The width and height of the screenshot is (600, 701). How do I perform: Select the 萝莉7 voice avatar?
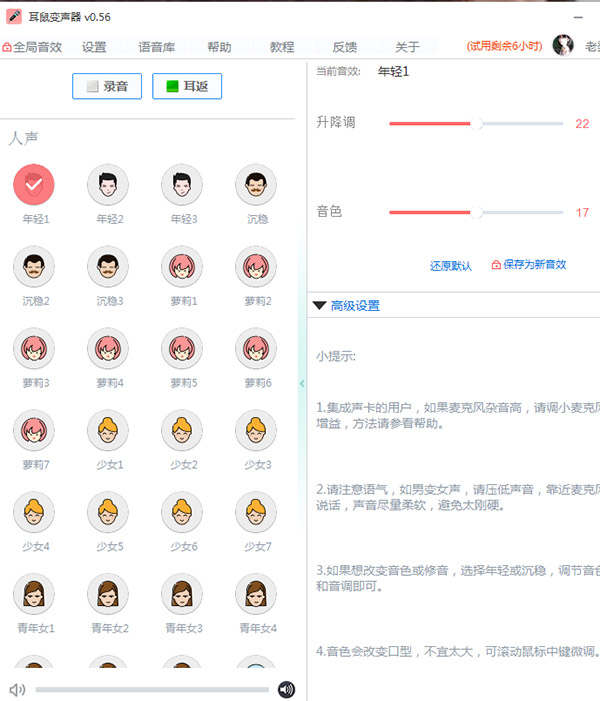(34, 430)
